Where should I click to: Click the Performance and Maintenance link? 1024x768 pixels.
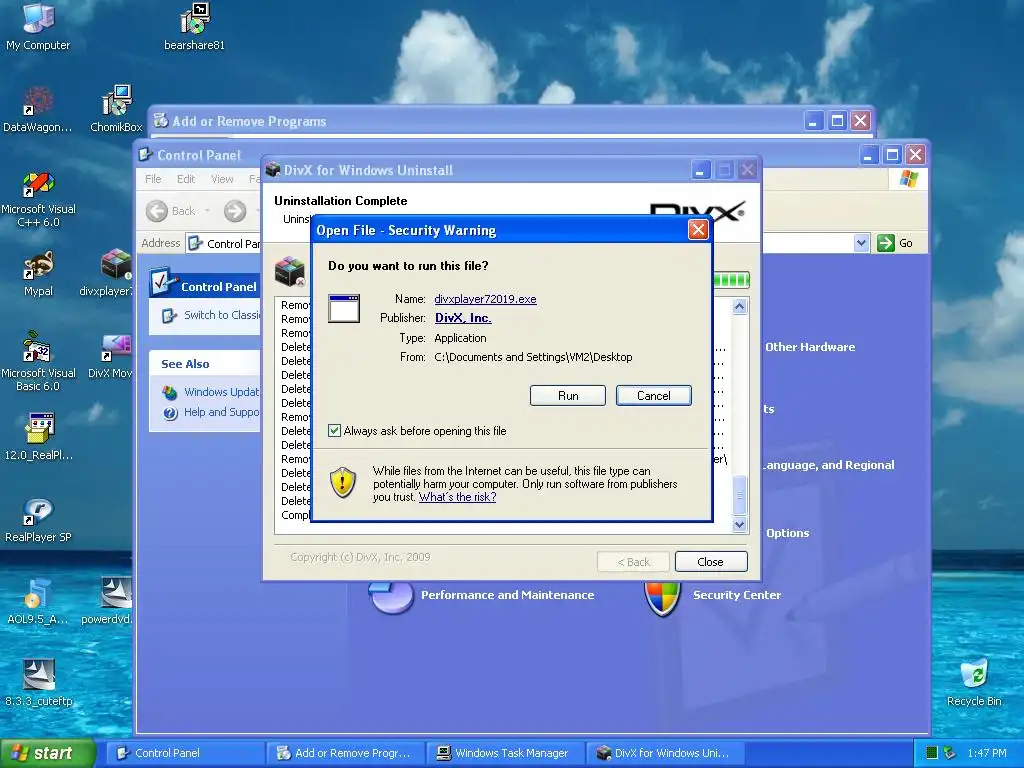(507, 595)
